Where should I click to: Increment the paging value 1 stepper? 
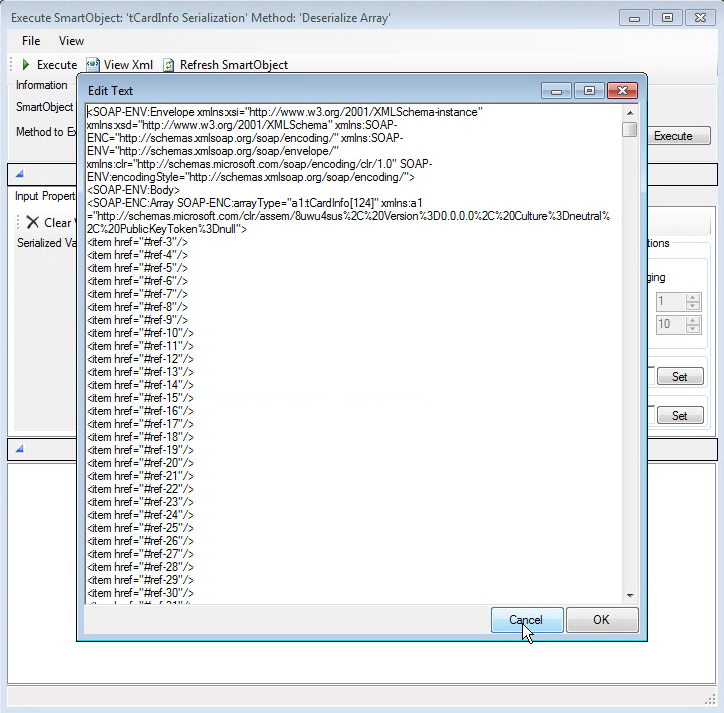pos(692,297)
